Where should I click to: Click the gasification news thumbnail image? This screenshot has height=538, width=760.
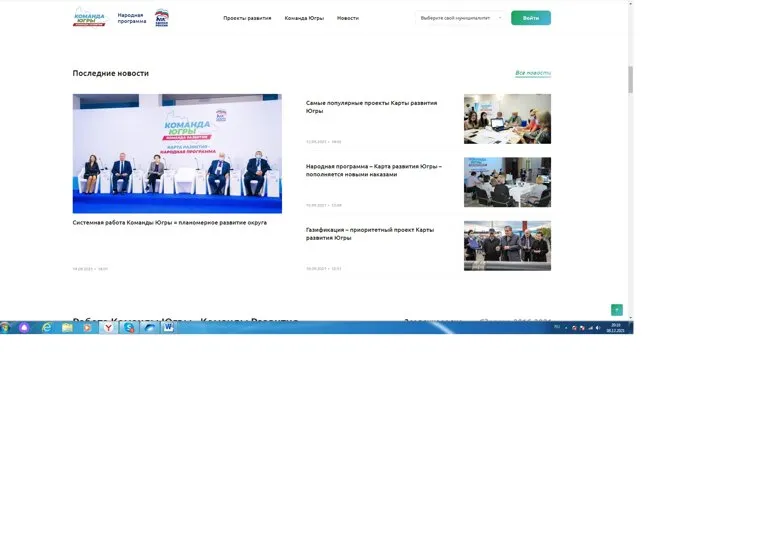pos(507,245)
